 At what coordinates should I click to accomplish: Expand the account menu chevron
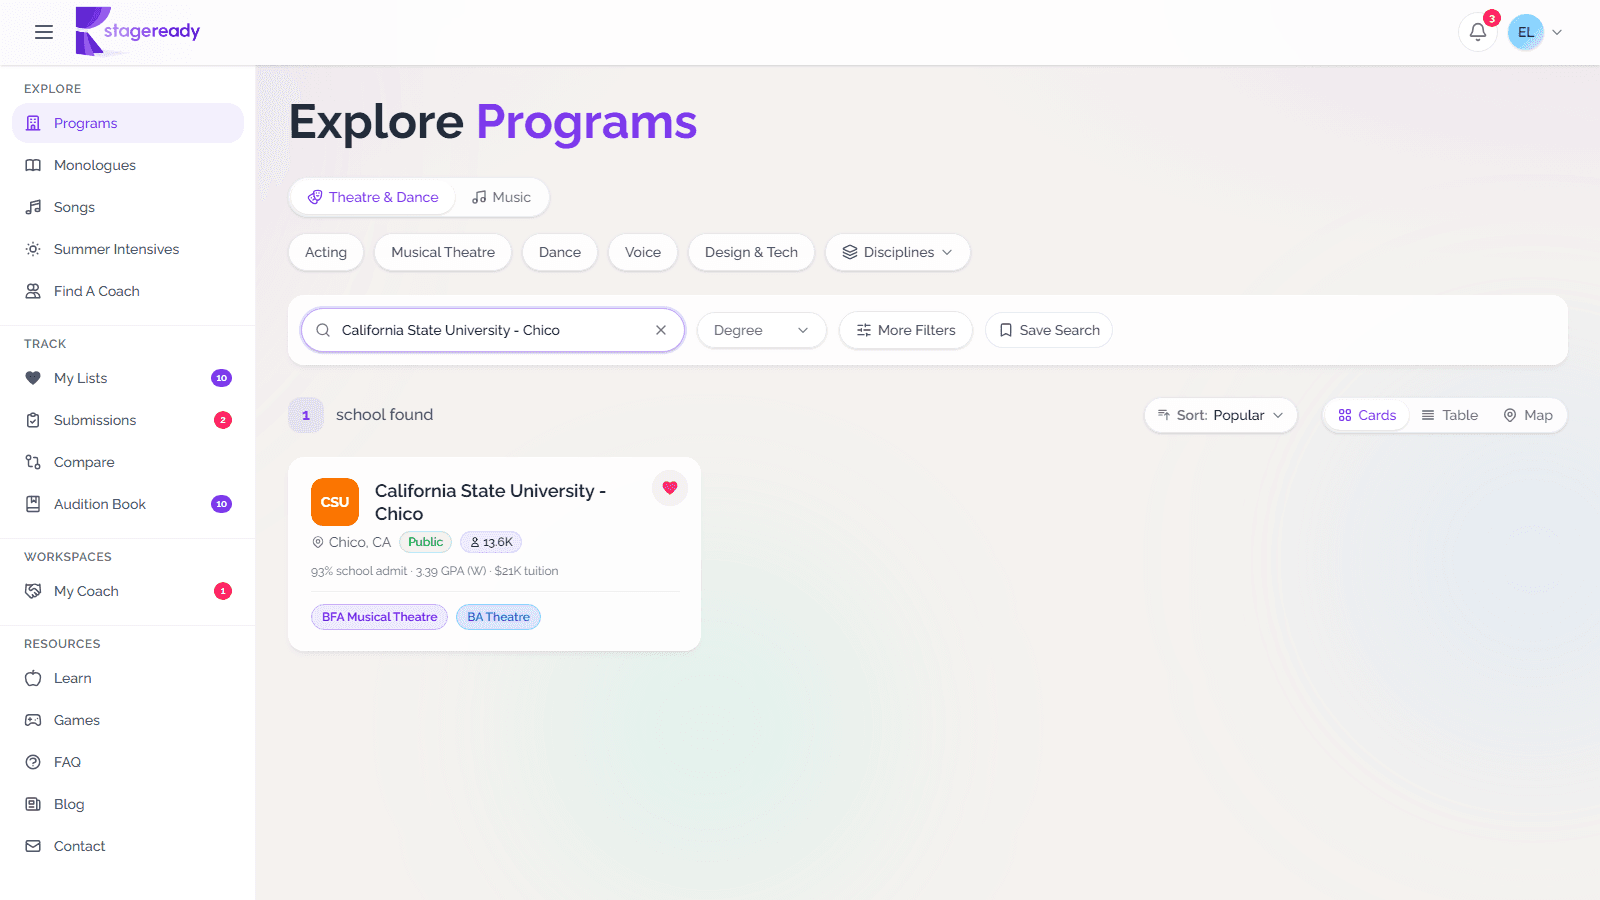(x=1557, y=32)
